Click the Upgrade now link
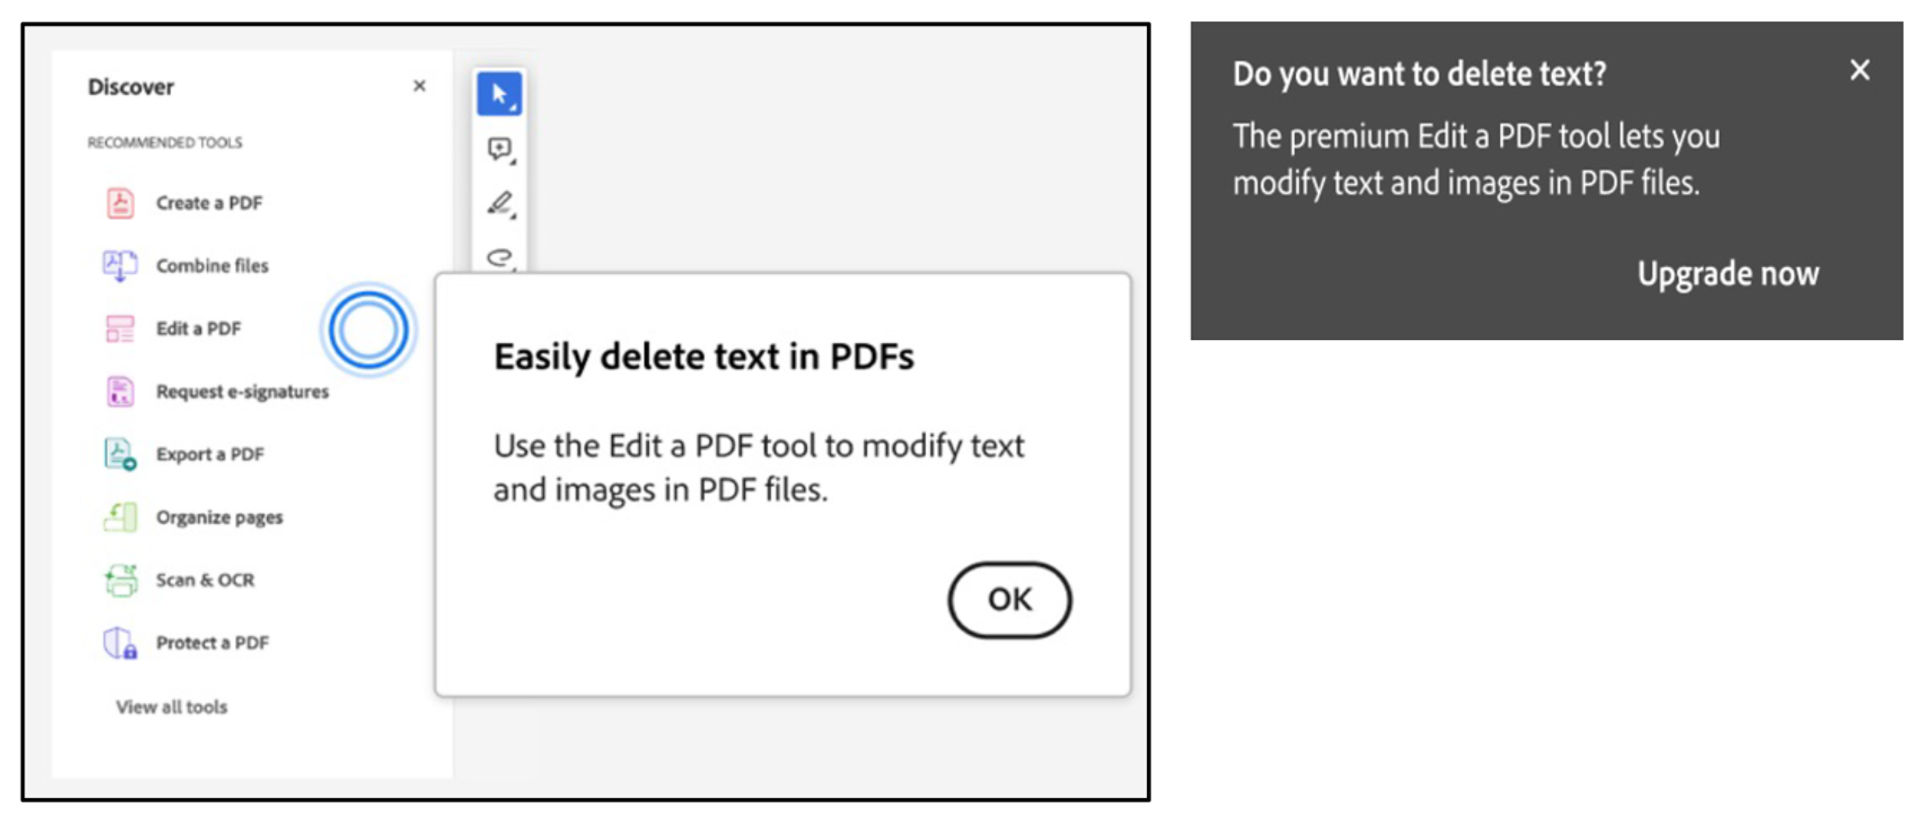The width and height of the screenshot is (1920, 823). pyautogui.click(x=1729, y=273)
